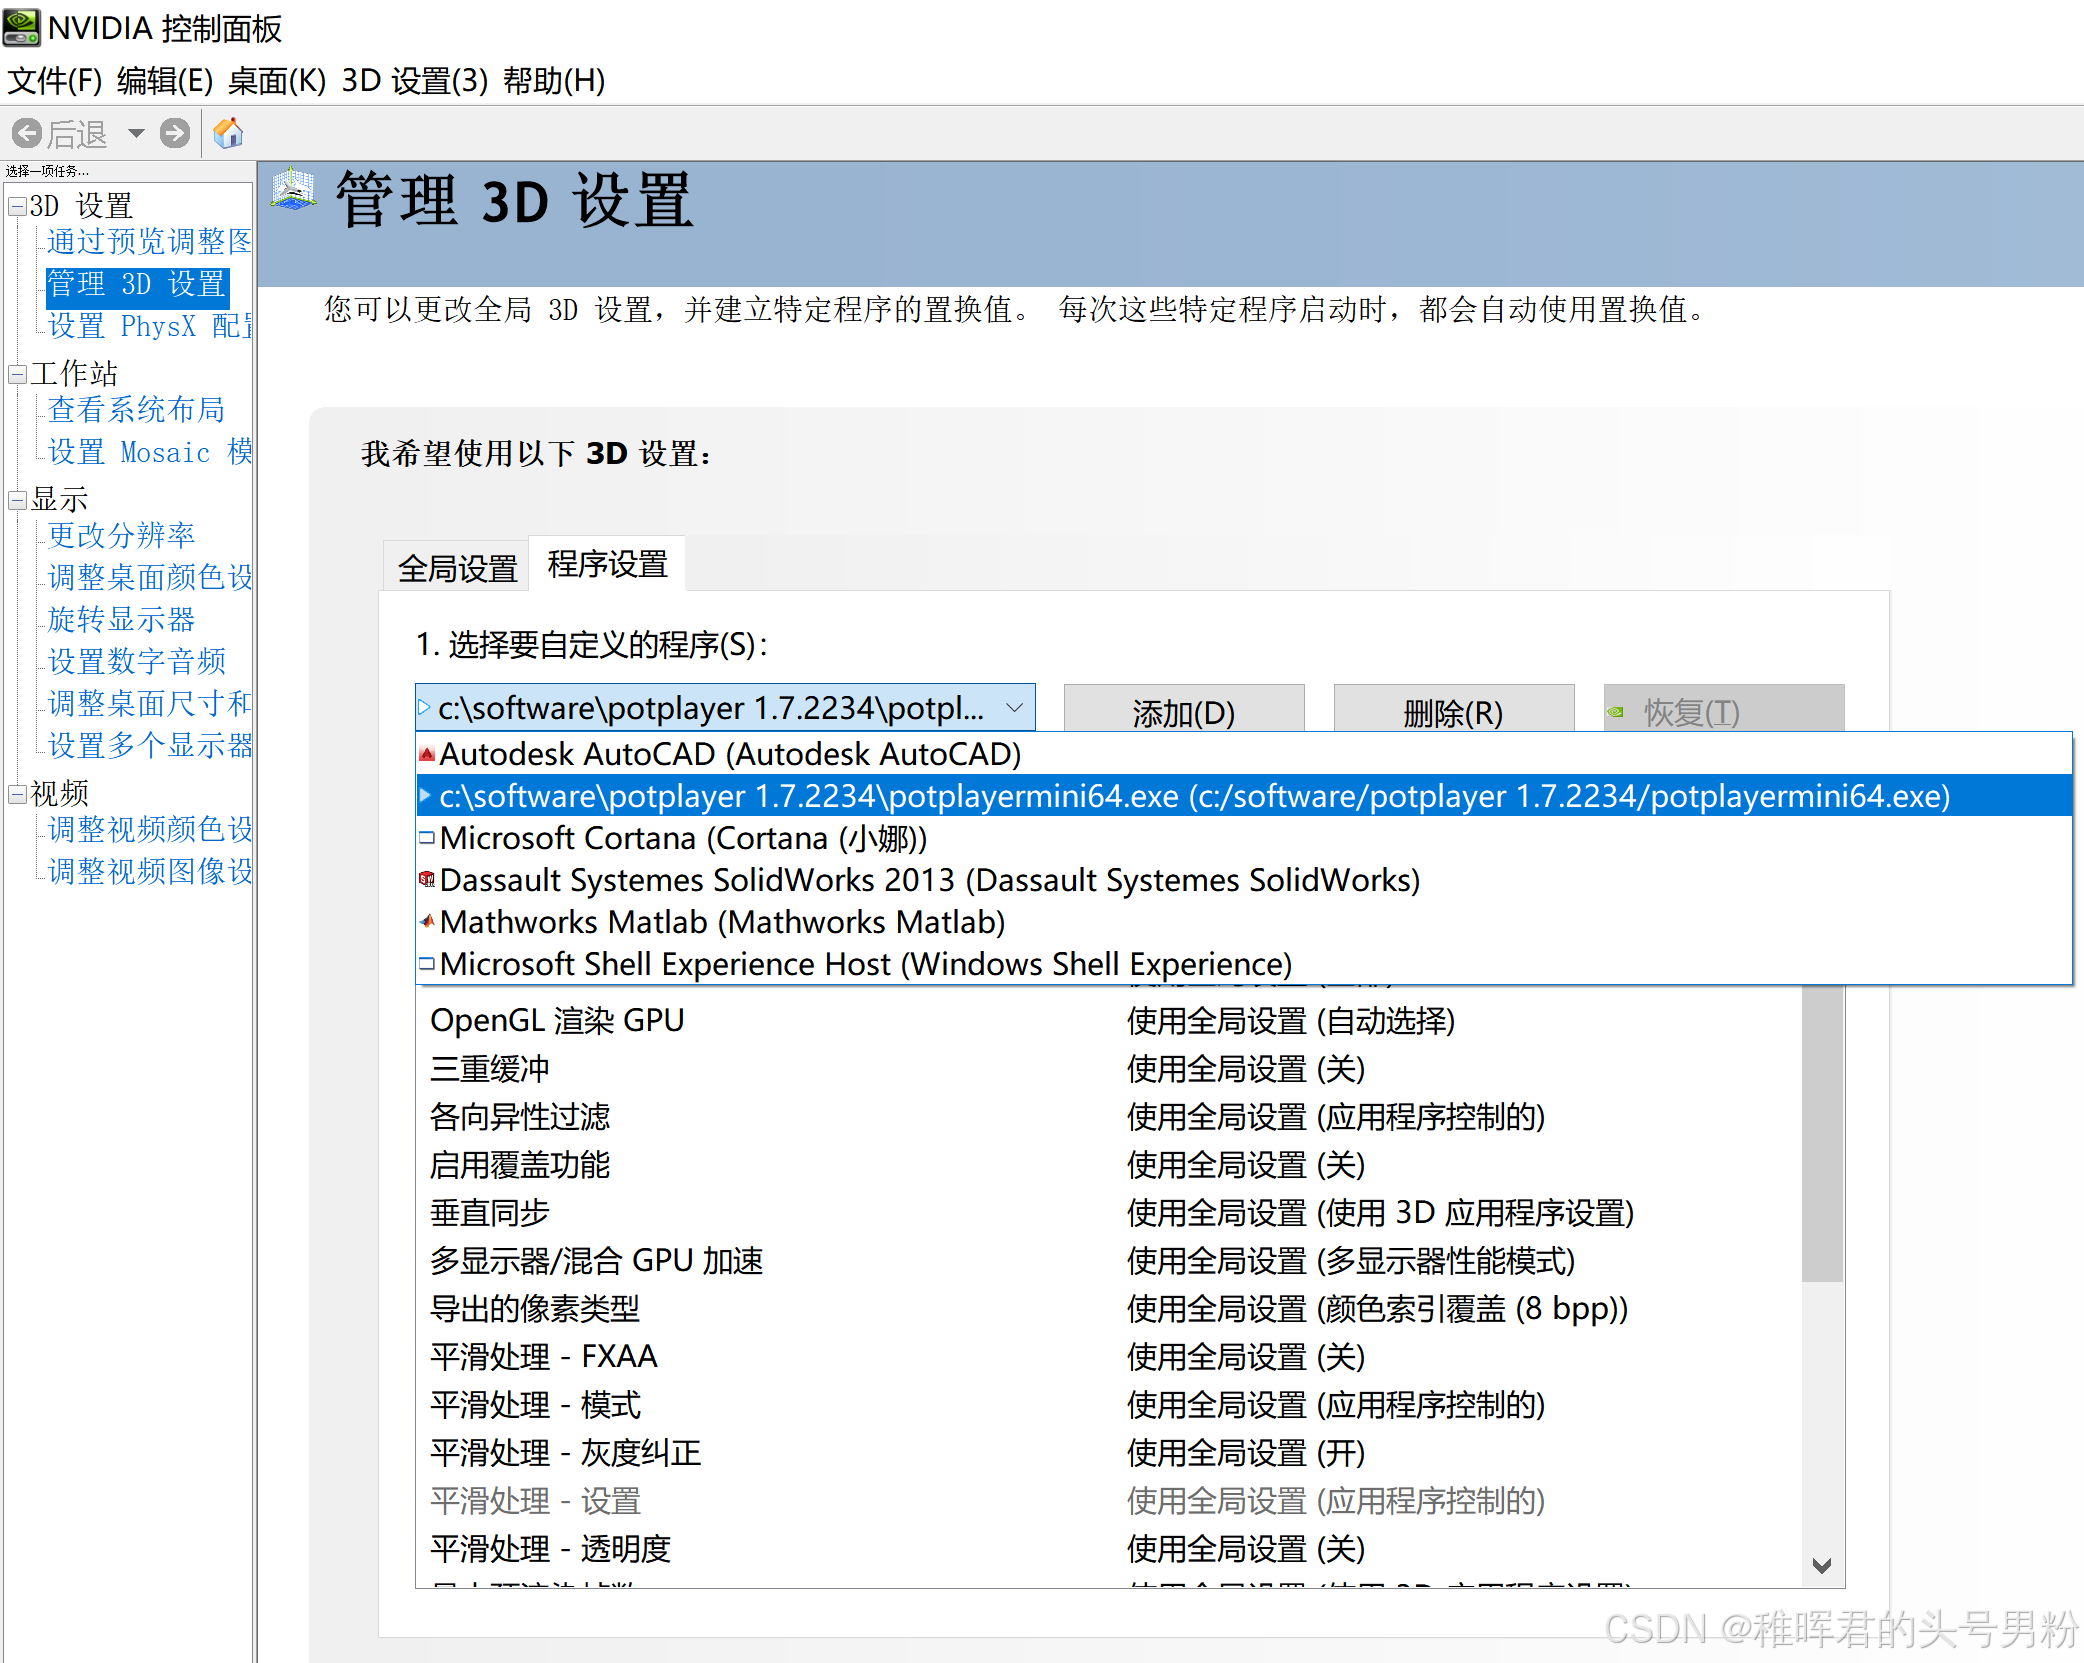Click the AutoCAD icon in program list
Image resolution: width=2084 pixels, height=1663 pixels.
427,754
